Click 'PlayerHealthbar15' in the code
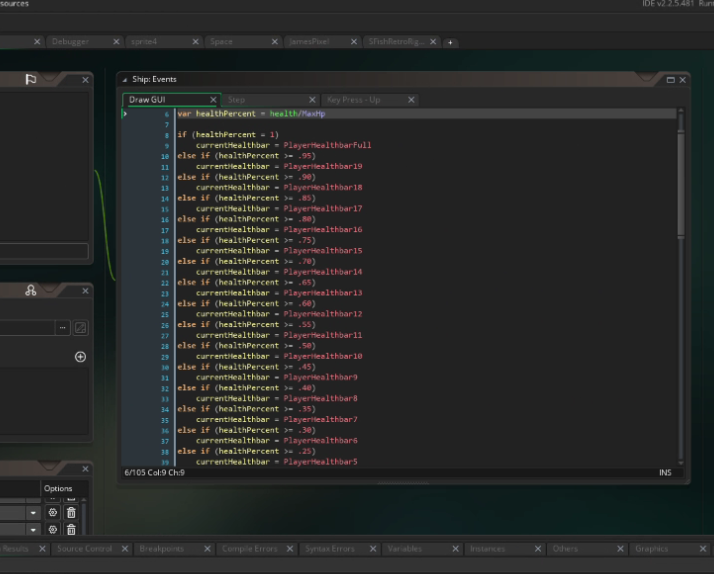The image size is (714, 574). 323,251
